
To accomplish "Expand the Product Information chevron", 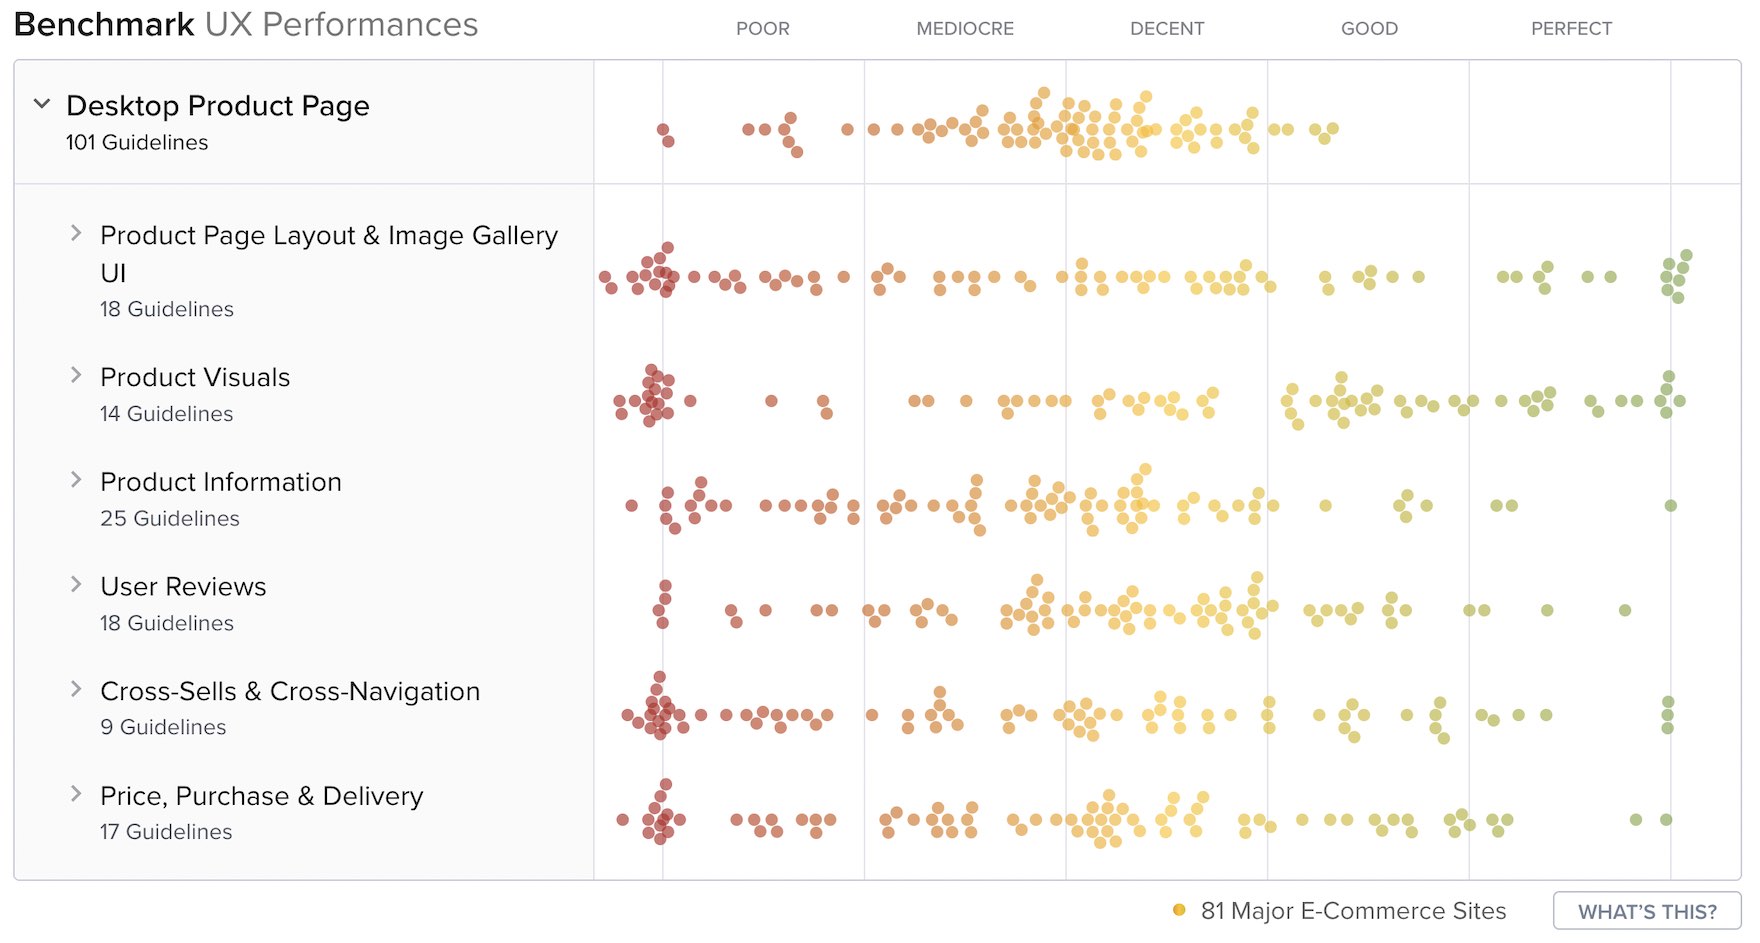I will (76, 480).
